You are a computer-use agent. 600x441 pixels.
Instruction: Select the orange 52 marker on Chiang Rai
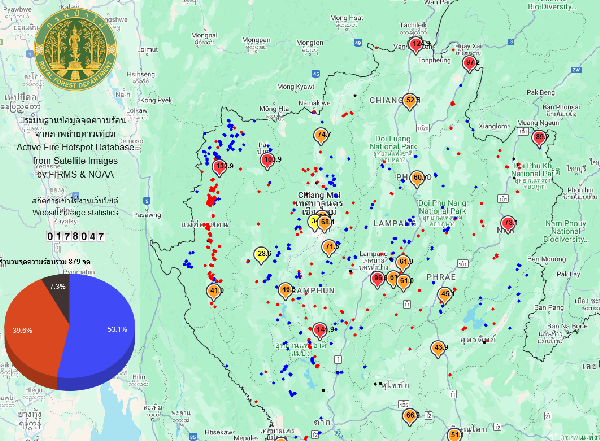point(410,101)
